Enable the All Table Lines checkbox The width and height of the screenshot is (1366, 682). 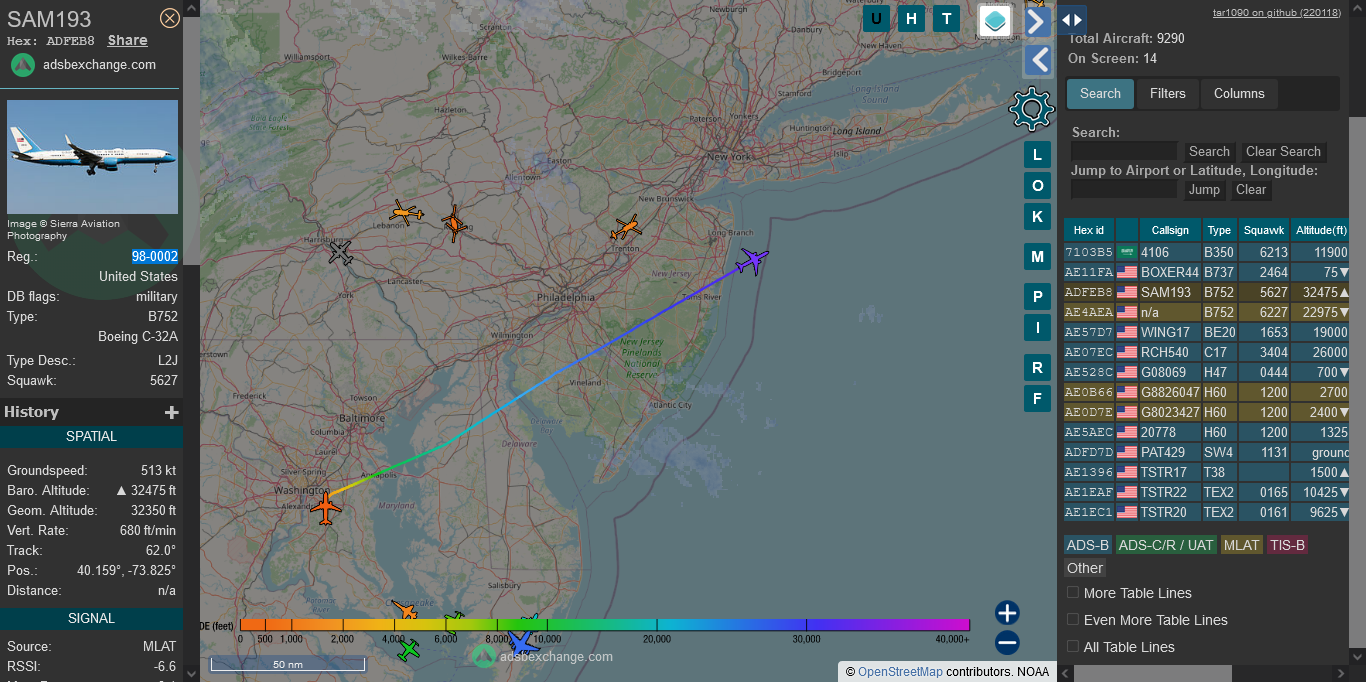(x=1073, y=647)
